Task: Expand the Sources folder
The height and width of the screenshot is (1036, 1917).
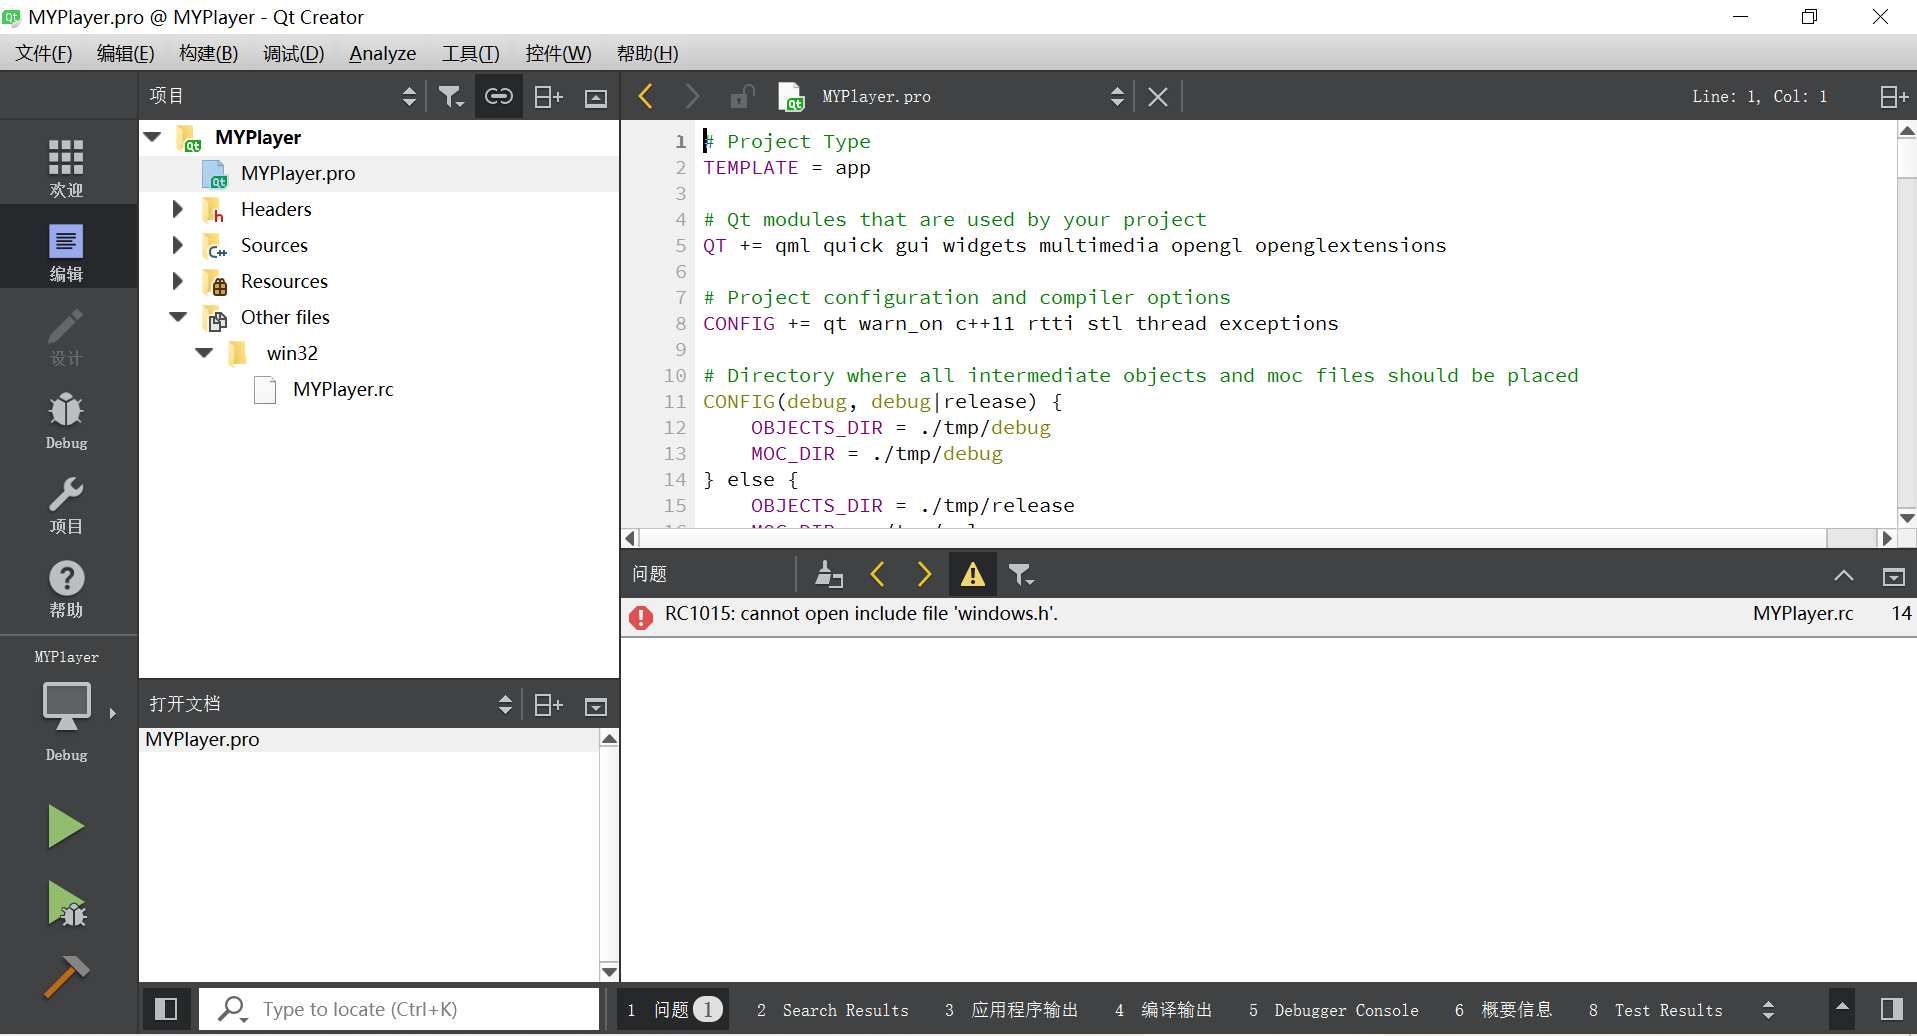Action: pos(178,245)
